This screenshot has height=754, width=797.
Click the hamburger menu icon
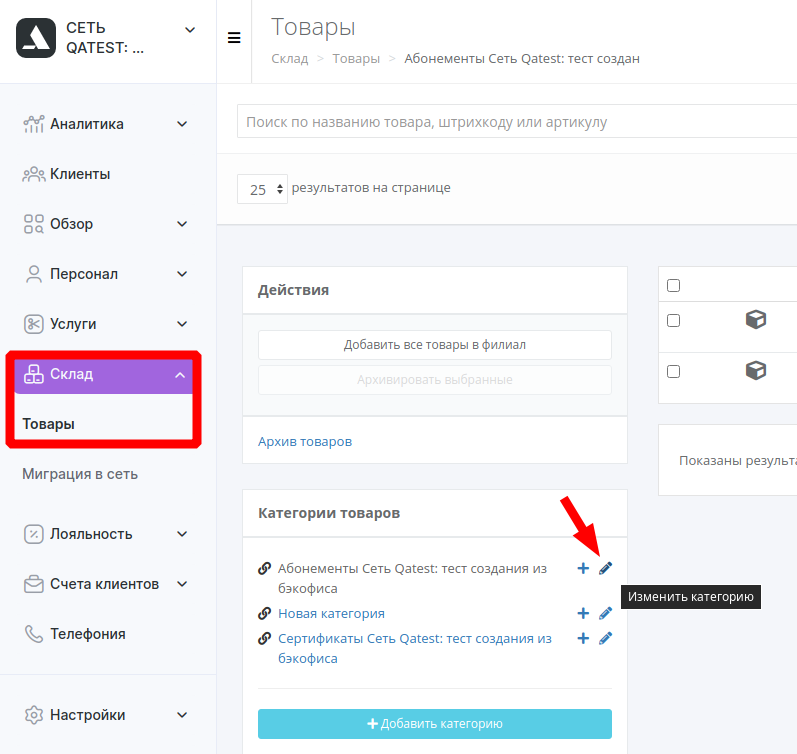point(234,38)
